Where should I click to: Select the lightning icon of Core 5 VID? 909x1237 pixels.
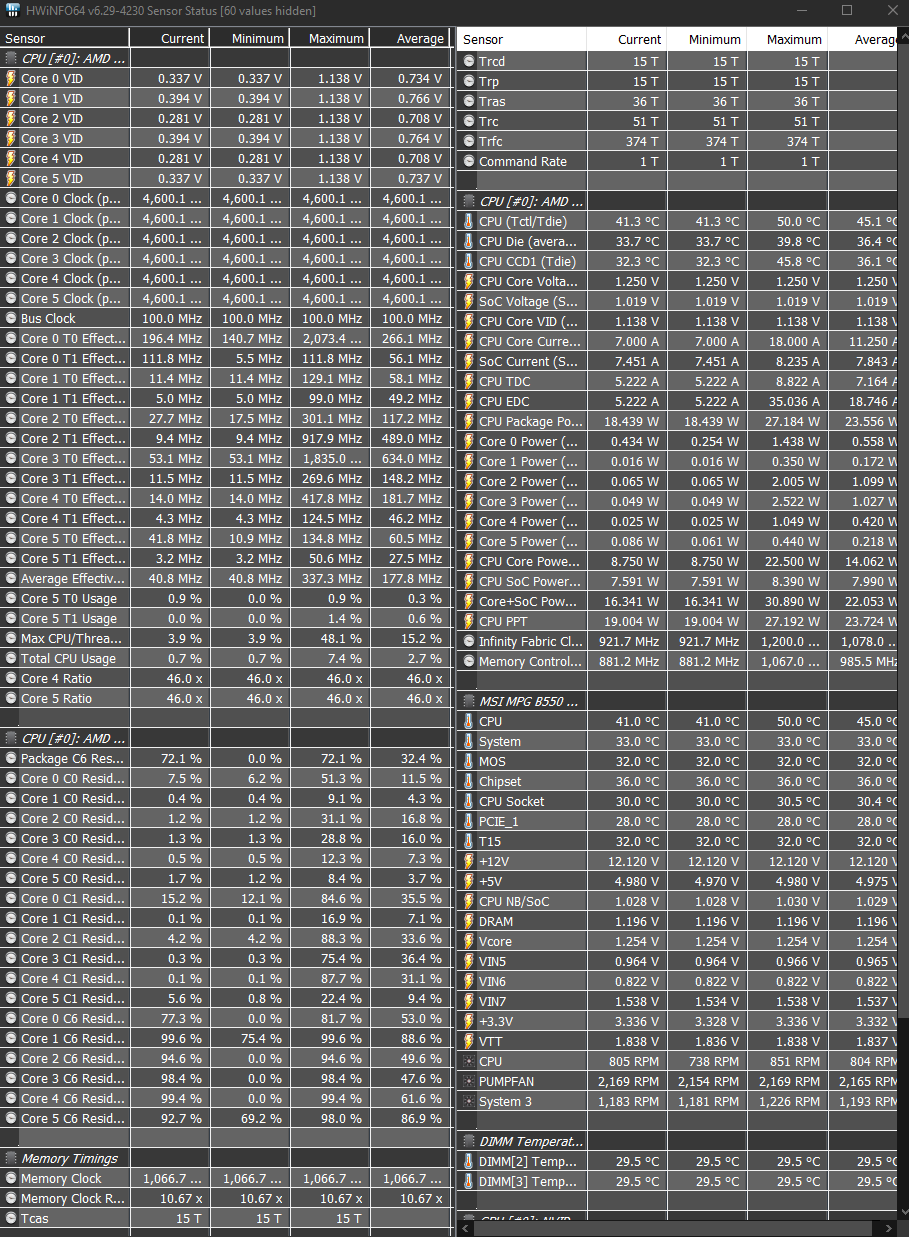point(11,178)
